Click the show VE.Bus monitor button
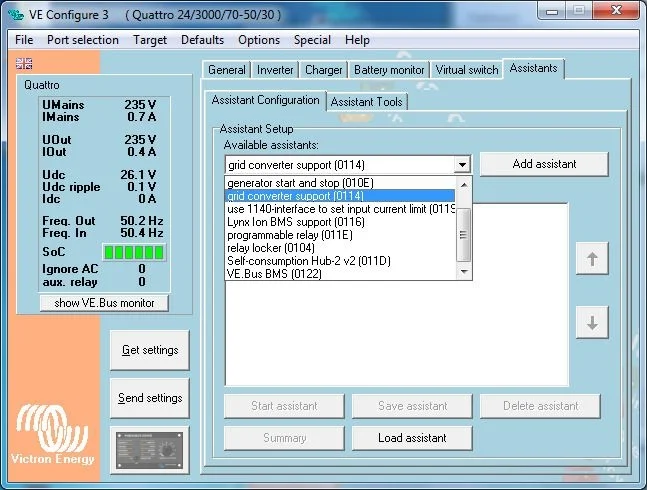 click(104, 303)
